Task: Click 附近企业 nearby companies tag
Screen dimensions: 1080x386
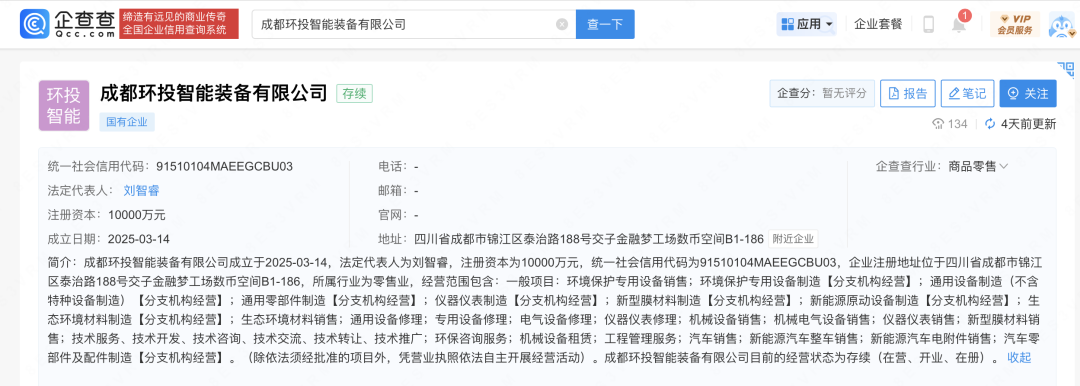Action: (x=793, y=239)
